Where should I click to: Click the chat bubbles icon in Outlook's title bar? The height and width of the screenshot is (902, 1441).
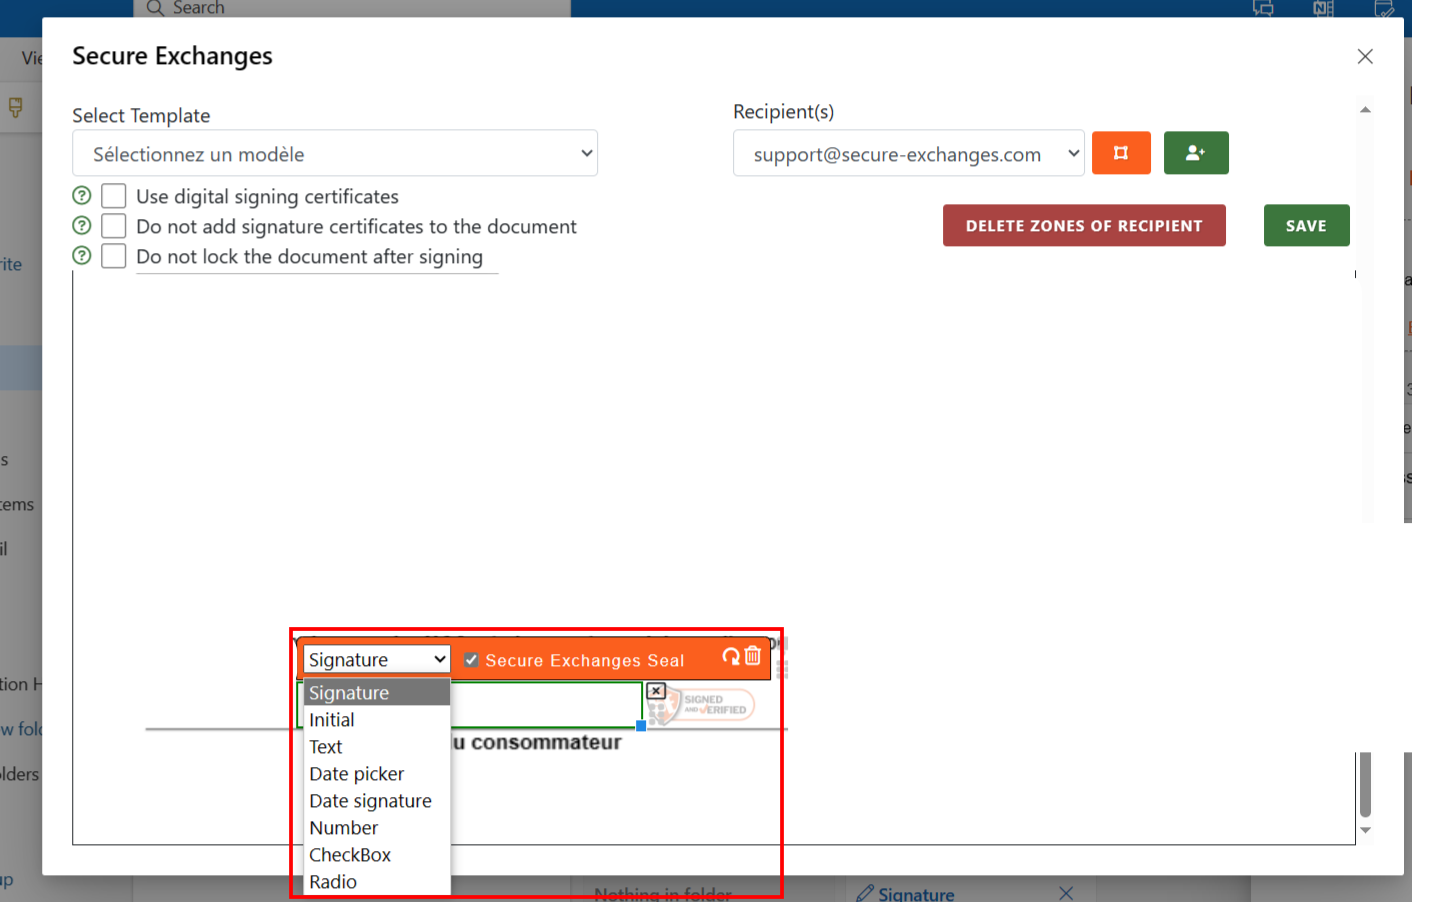pos(1263,9)
